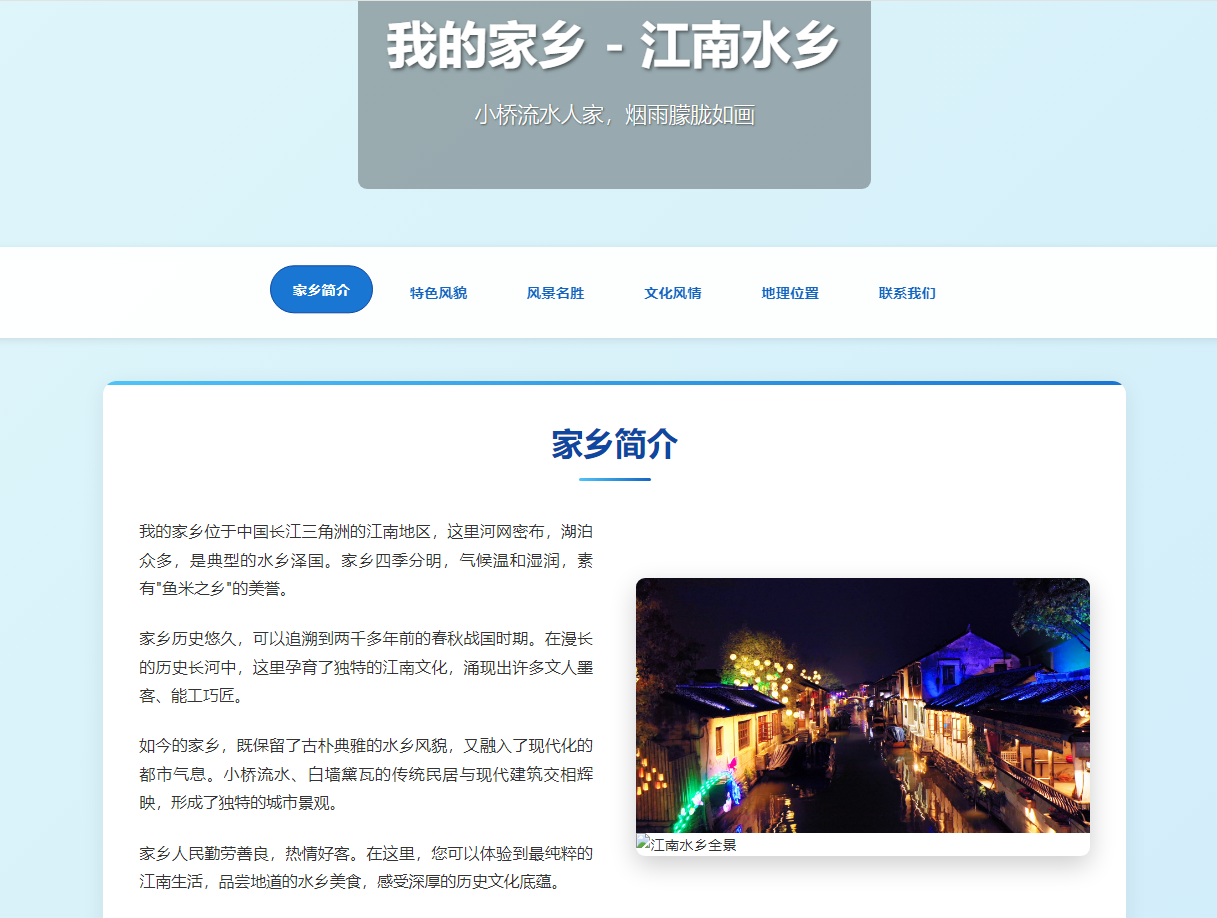Open the 联系我们 navigation link
This screenshot has height=918, width=1217.
[x=907, y=293]
